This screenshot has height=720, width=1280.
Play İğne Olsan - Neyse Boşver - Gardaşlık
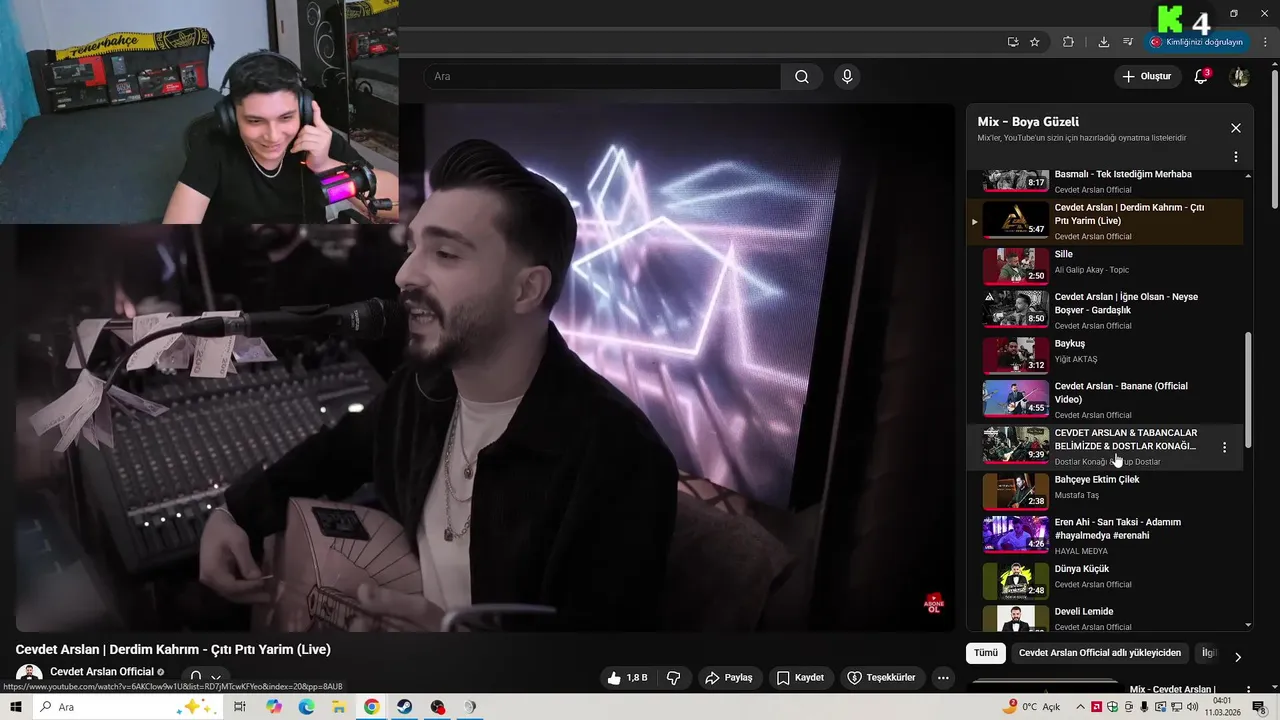(1105, 309)
